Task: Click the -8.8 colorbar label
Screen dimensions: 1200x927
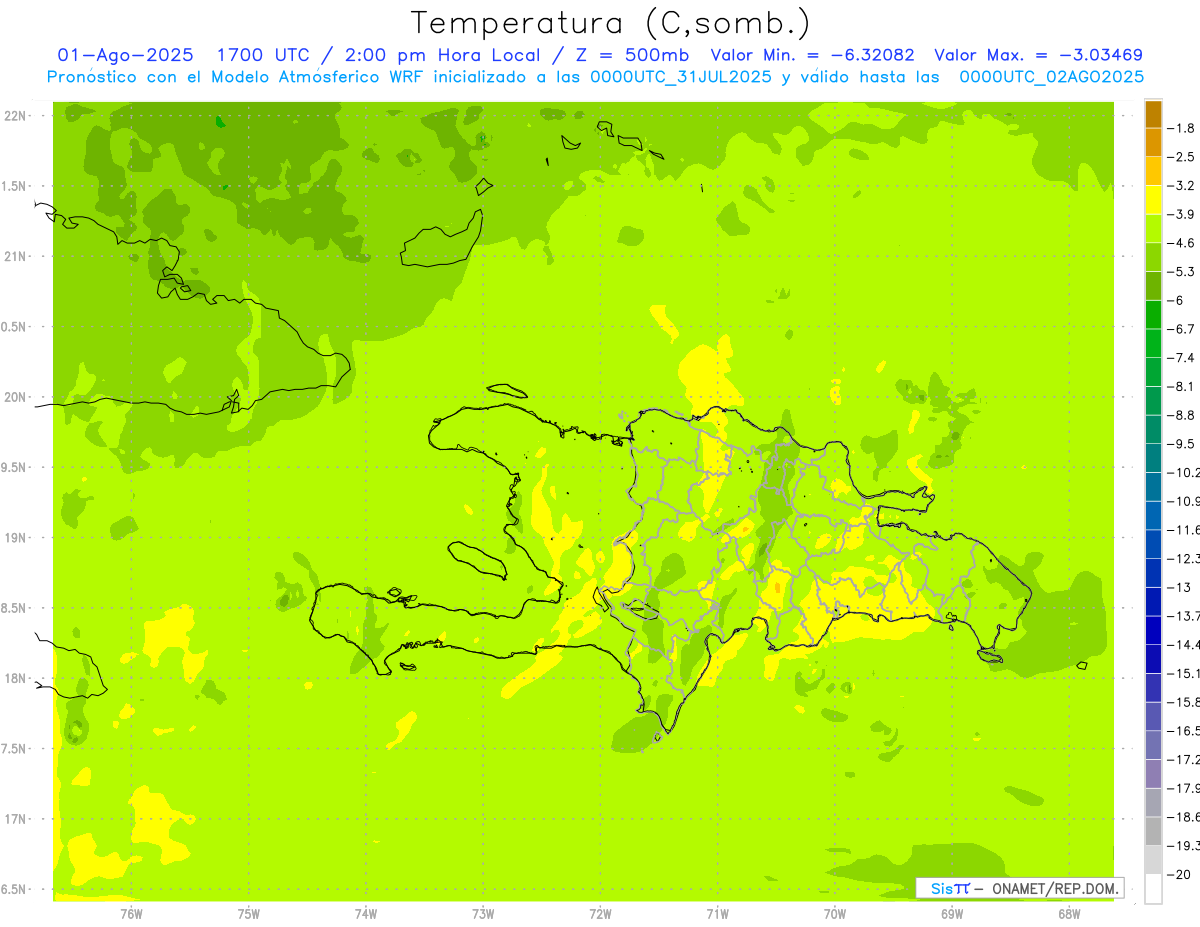Action: click(1183, 415)
